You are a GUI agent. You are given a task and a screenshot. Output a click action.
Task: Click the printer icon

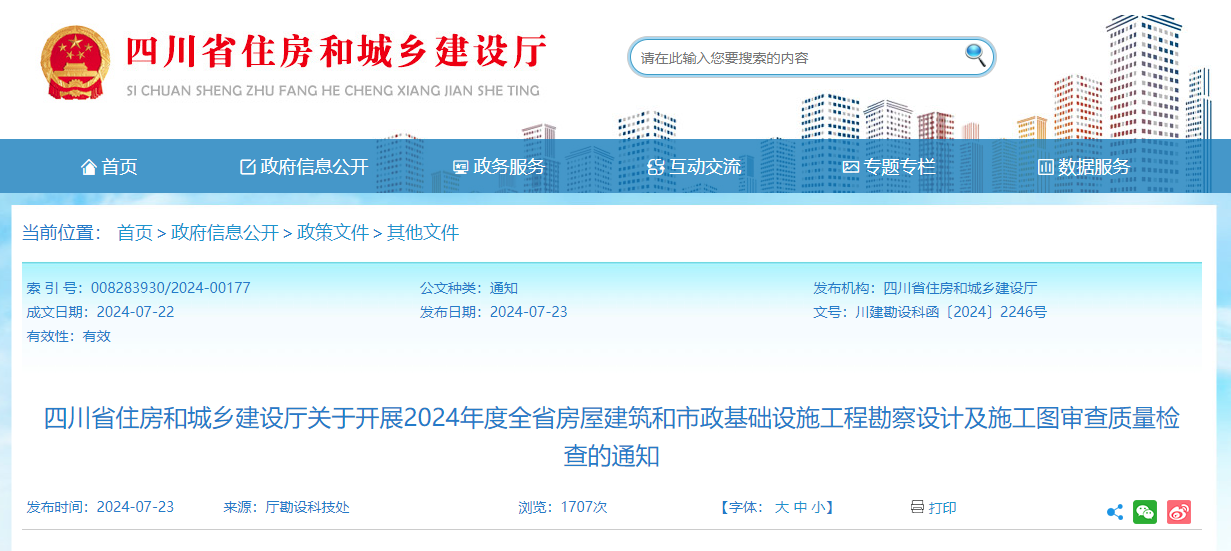coord(917,507)
